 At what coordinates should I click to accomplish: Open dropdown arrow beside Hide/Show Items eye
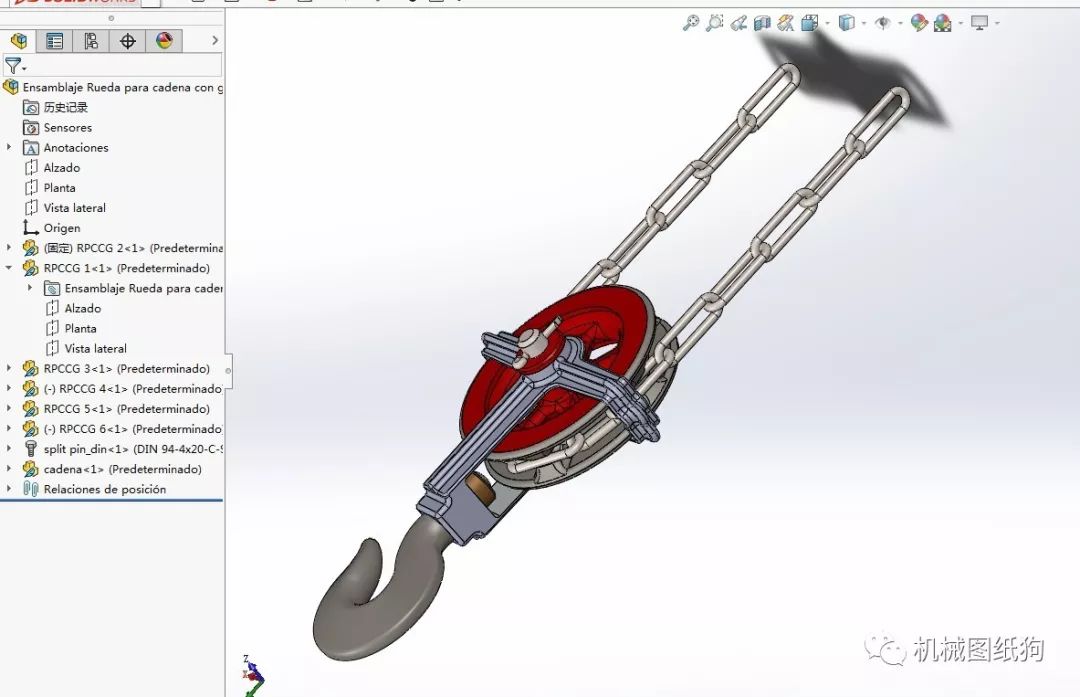click(x=900, y=23)
